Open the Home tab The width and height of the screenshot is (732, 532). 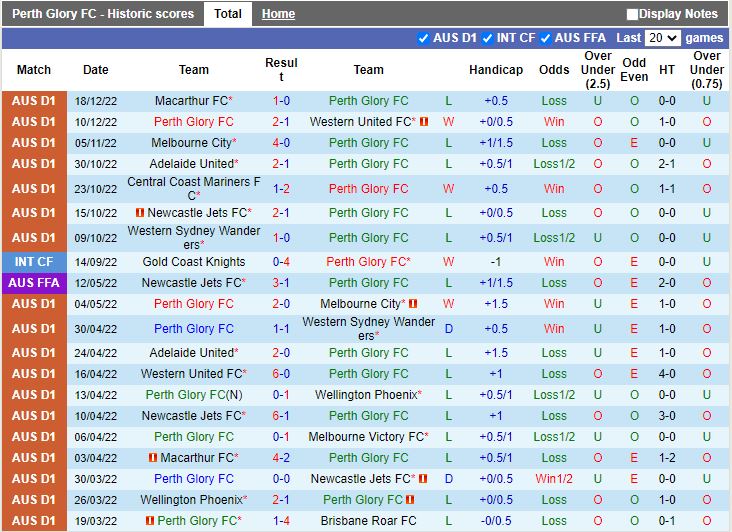(x=278, y=14)
